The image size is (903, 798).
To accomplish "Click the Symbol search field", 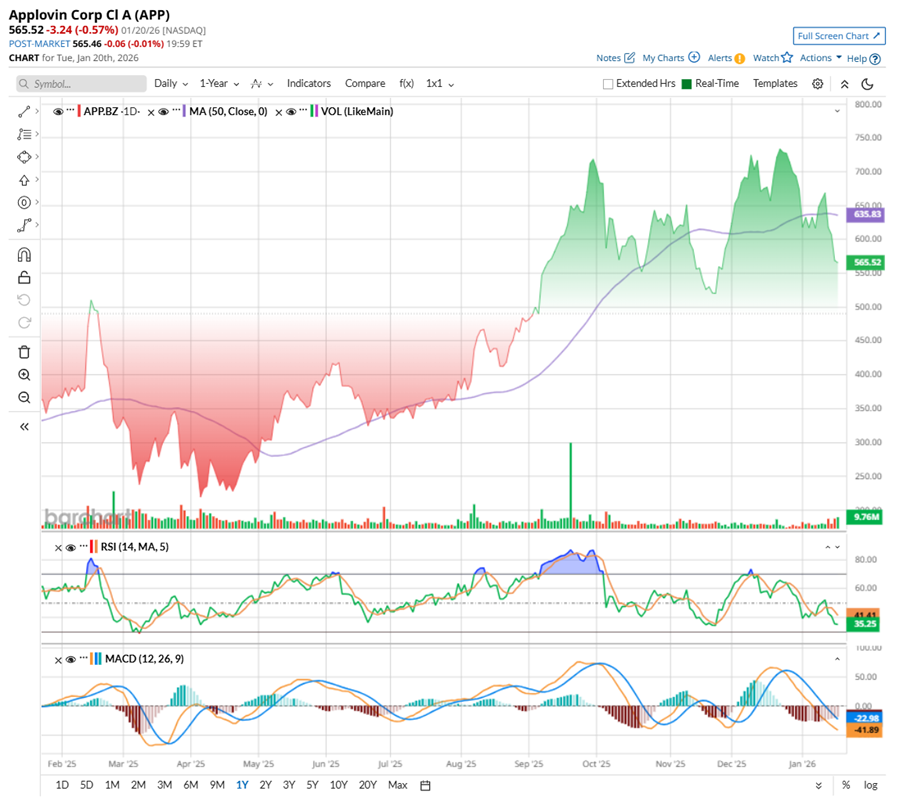I will coord(81,84).
